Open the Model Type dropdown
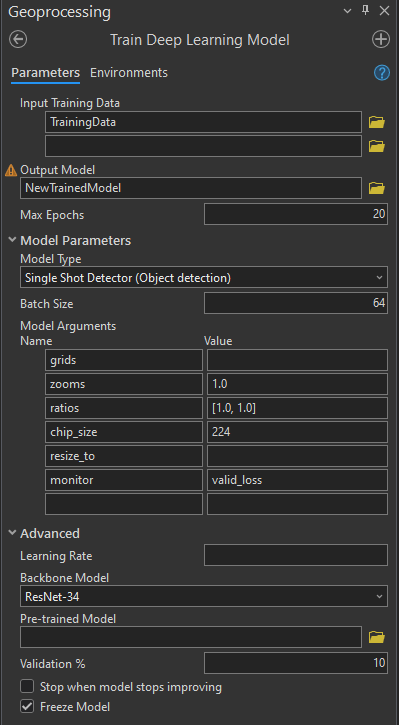The image size is (399, 725). 204,278
